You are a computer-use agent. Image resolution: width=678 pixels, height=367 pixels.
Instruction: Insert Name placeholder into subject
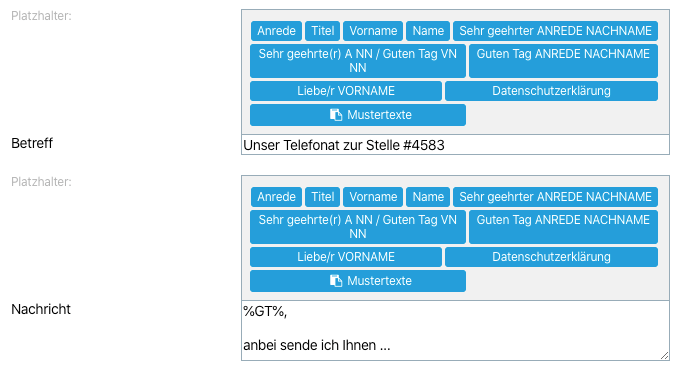428,31
